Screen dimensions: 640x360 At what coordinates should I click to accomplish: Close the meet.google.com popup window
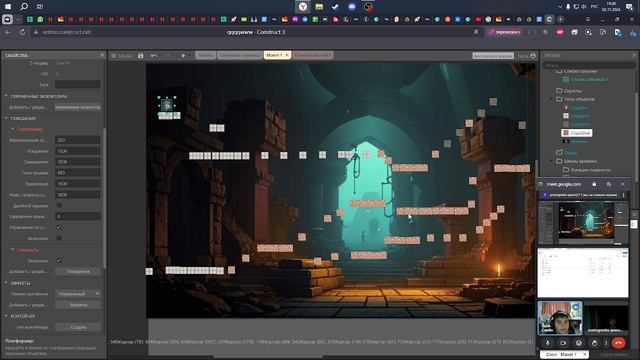pos(623,184)
